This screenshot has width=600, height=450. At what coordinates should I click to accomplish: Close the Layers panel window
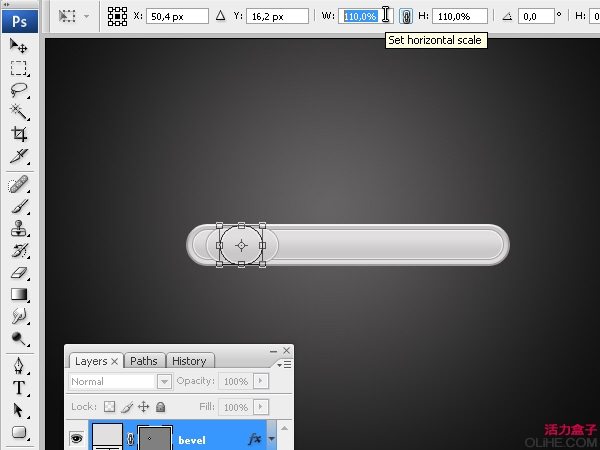[287, 351]
